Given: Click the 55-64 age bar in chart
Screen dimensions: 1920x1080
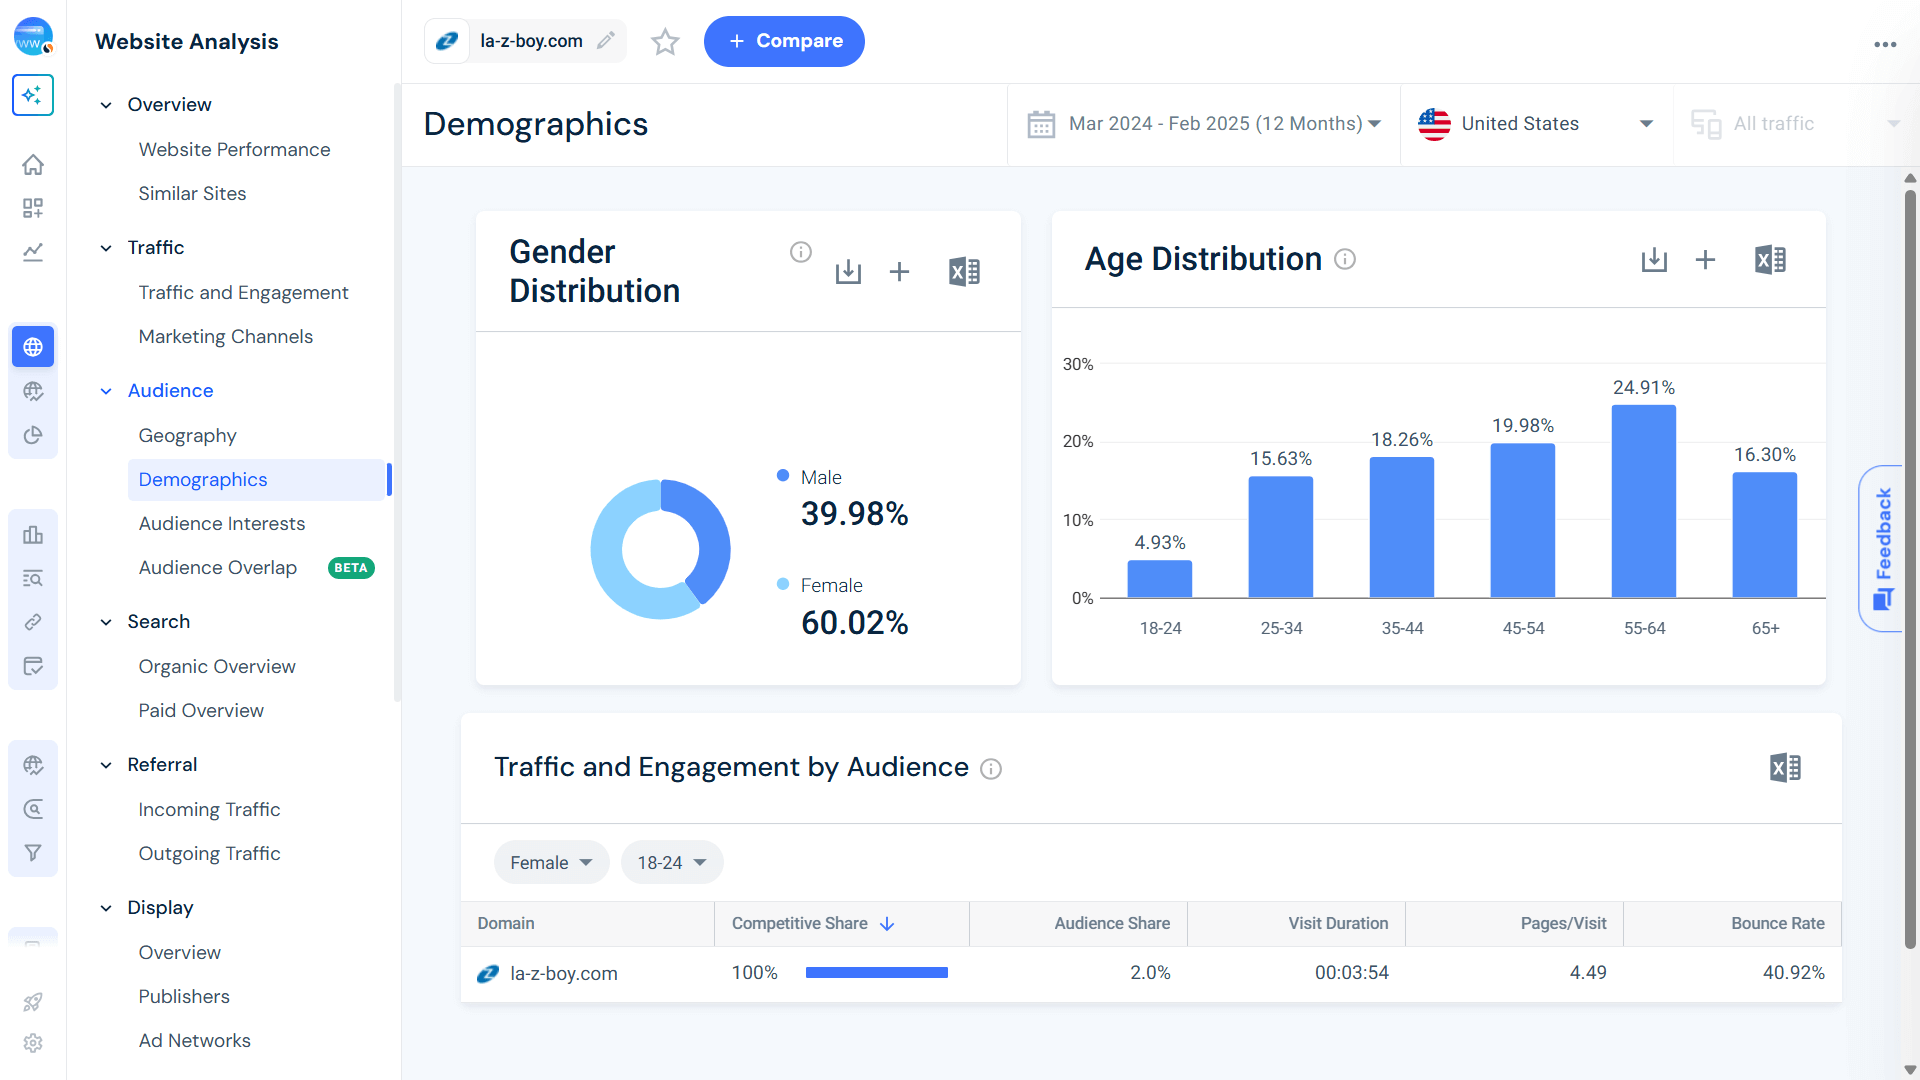Looking at the screenshot, I should [1643, 502].
